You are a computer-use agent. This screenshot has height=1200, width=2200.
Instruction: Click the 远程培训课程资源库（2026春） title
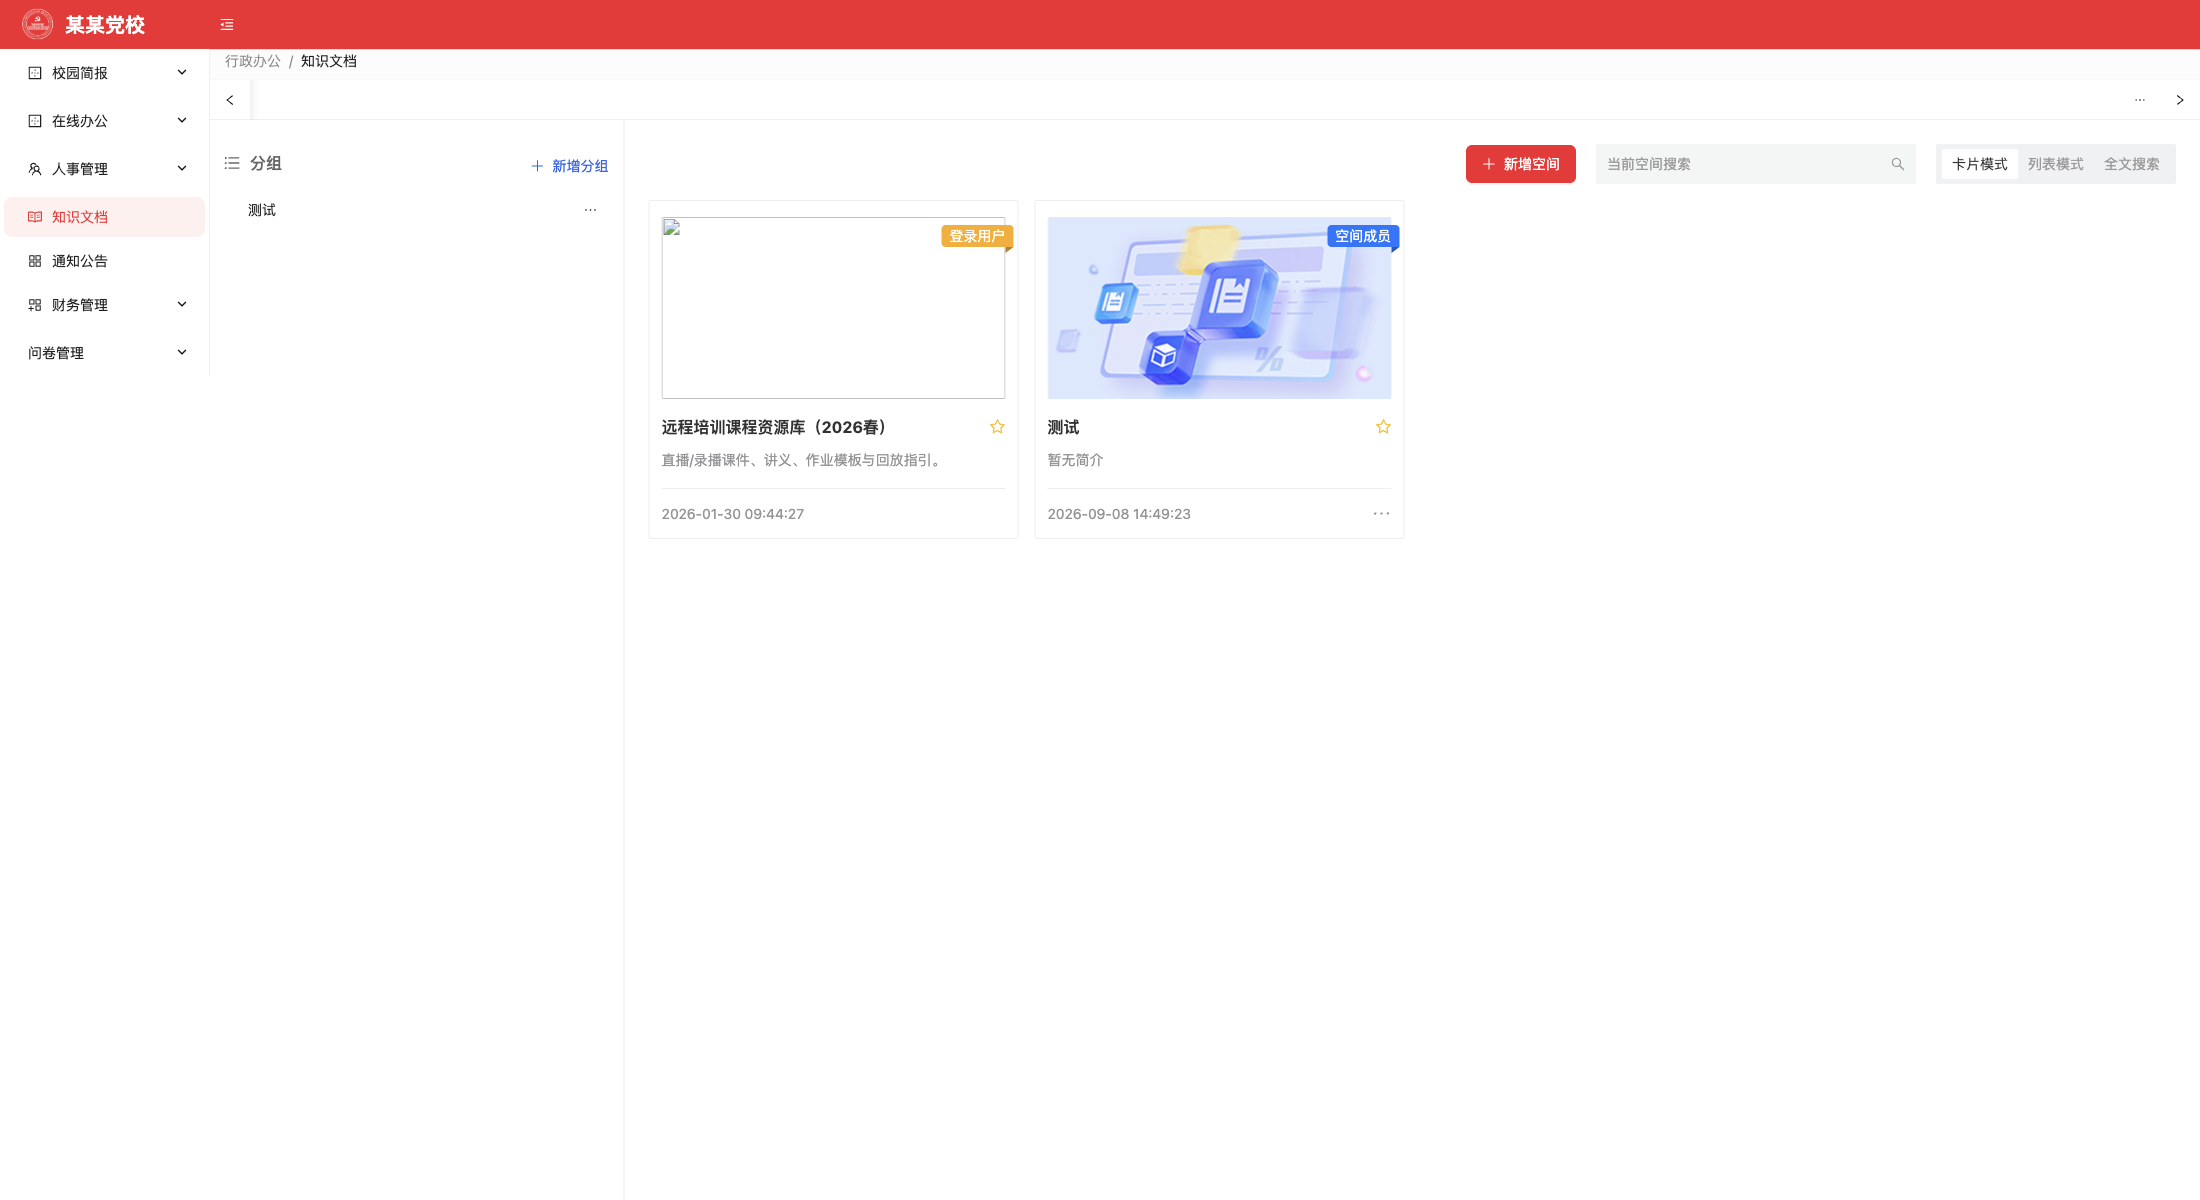coord(775,427)
